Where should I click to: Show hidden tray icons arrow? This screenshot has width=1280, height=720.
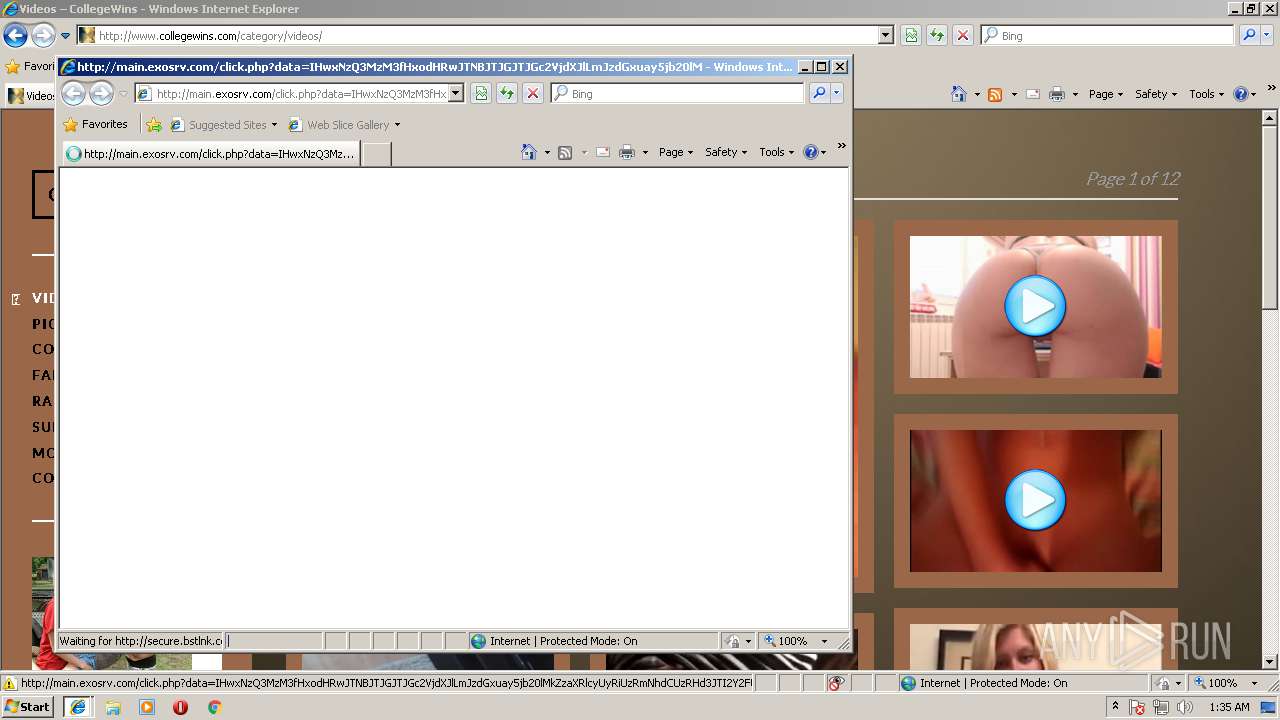pyautogui.click(x=1116, y=707)
